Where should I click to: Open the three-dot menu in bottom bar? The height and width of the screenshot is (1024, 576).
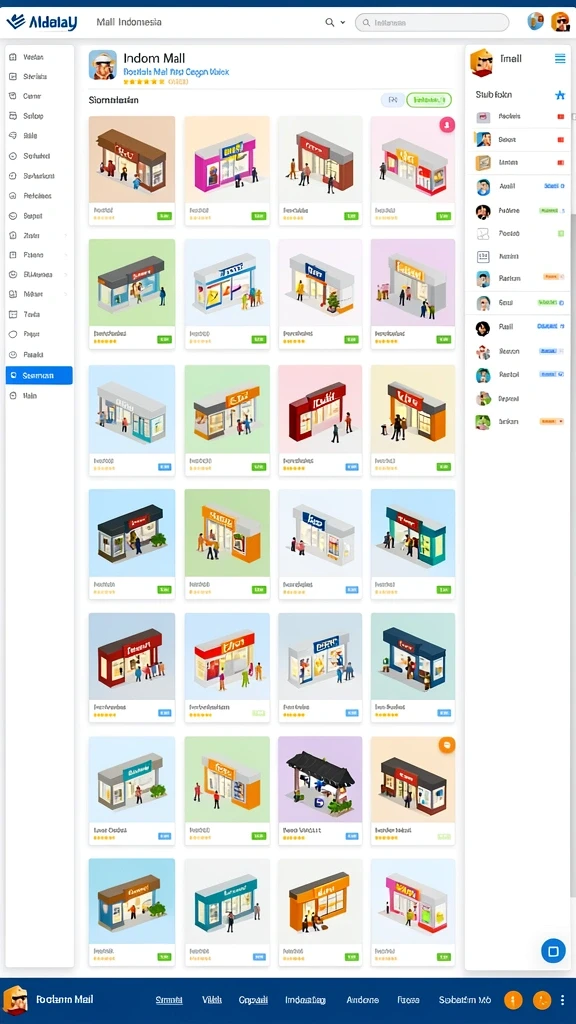coord(563,1000)
